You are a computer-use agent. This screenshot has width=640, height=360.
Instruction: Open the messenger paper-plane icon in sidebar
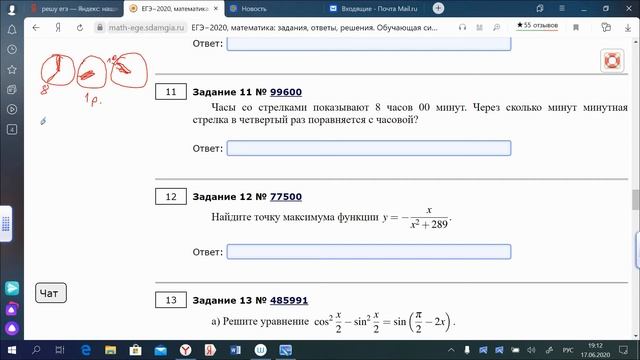coord(12,288)
